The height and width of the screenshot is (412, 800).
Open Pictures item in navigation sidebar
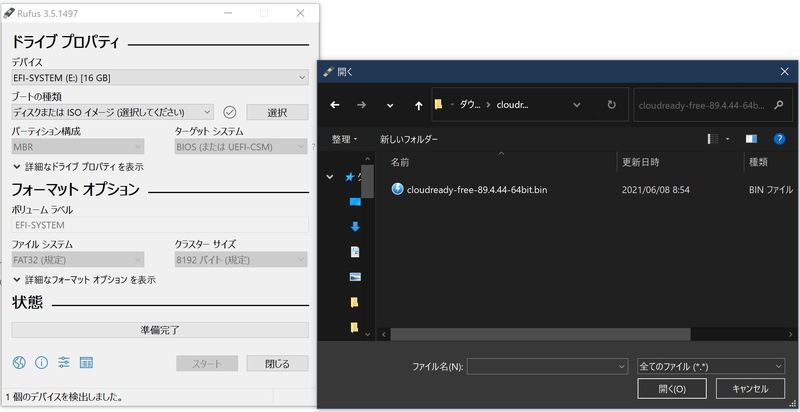355,277
